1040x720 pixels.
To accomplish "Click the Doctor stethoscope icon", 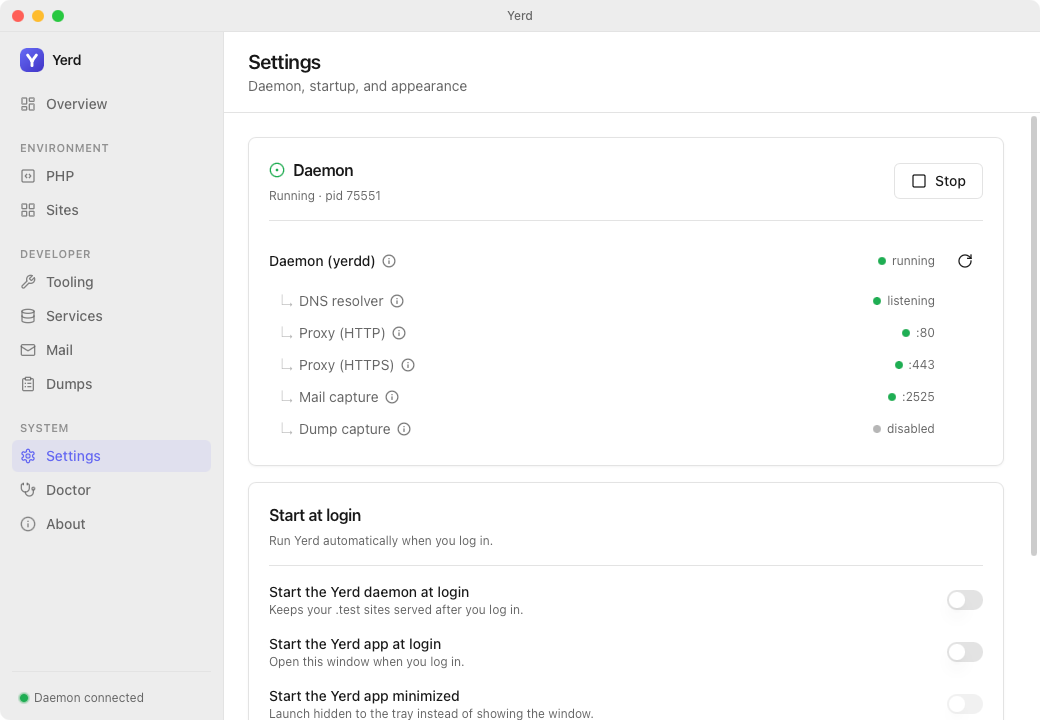I will 28,490.
